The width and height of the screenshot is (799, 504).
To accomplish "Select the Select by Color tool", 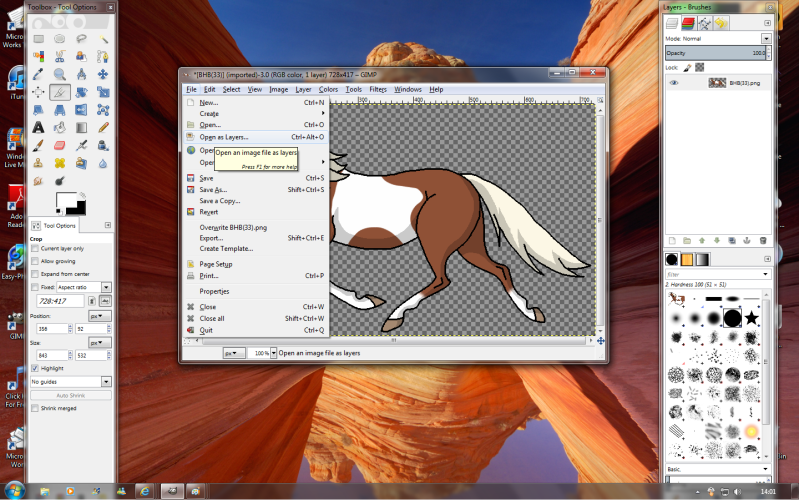I will pyautogui.click(x=38, y=57).
